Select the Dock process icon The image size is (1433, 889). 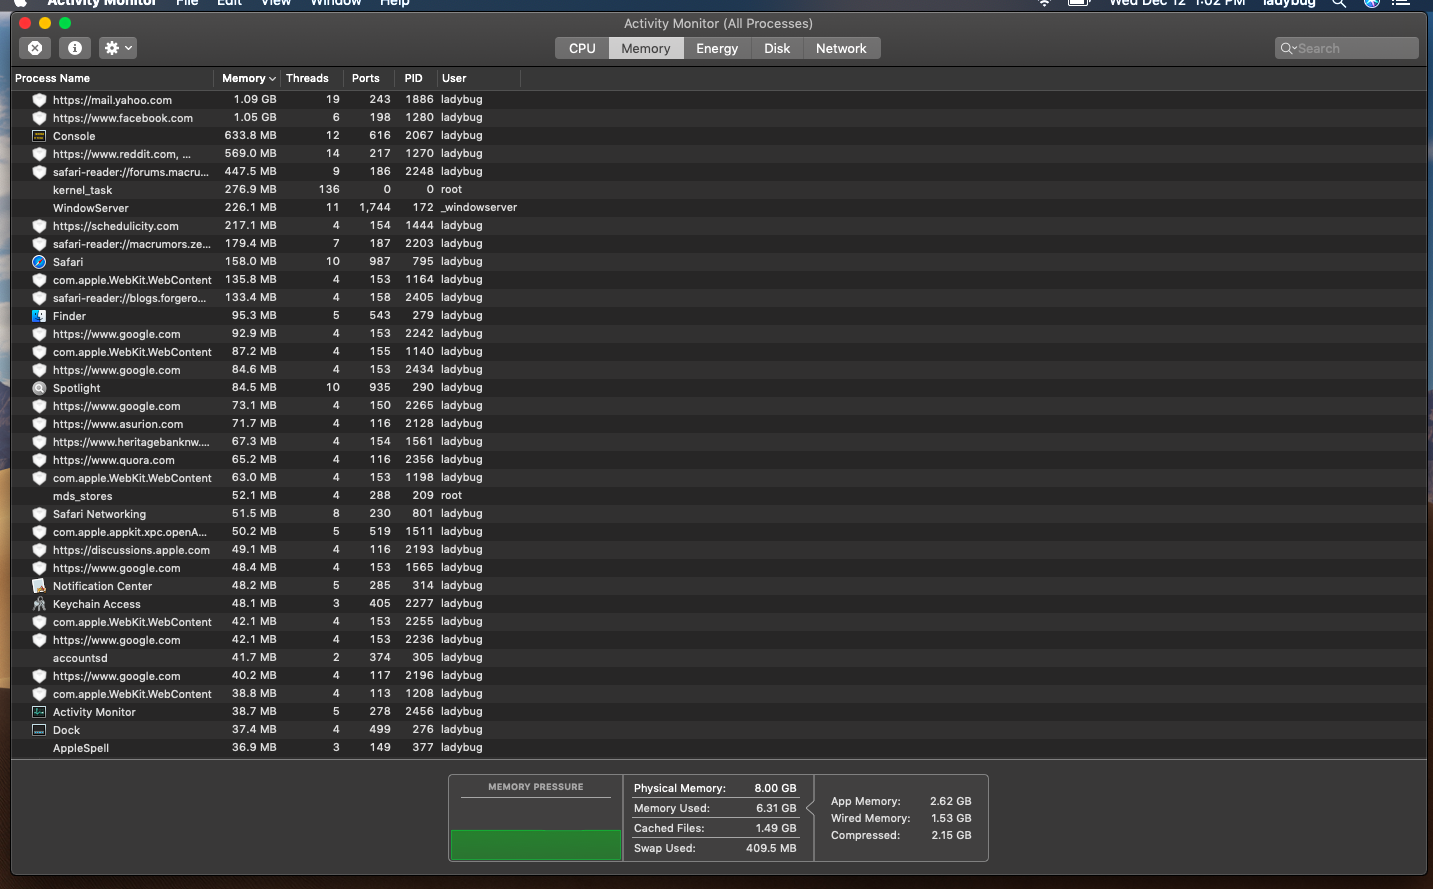click(x=39, y=730)
